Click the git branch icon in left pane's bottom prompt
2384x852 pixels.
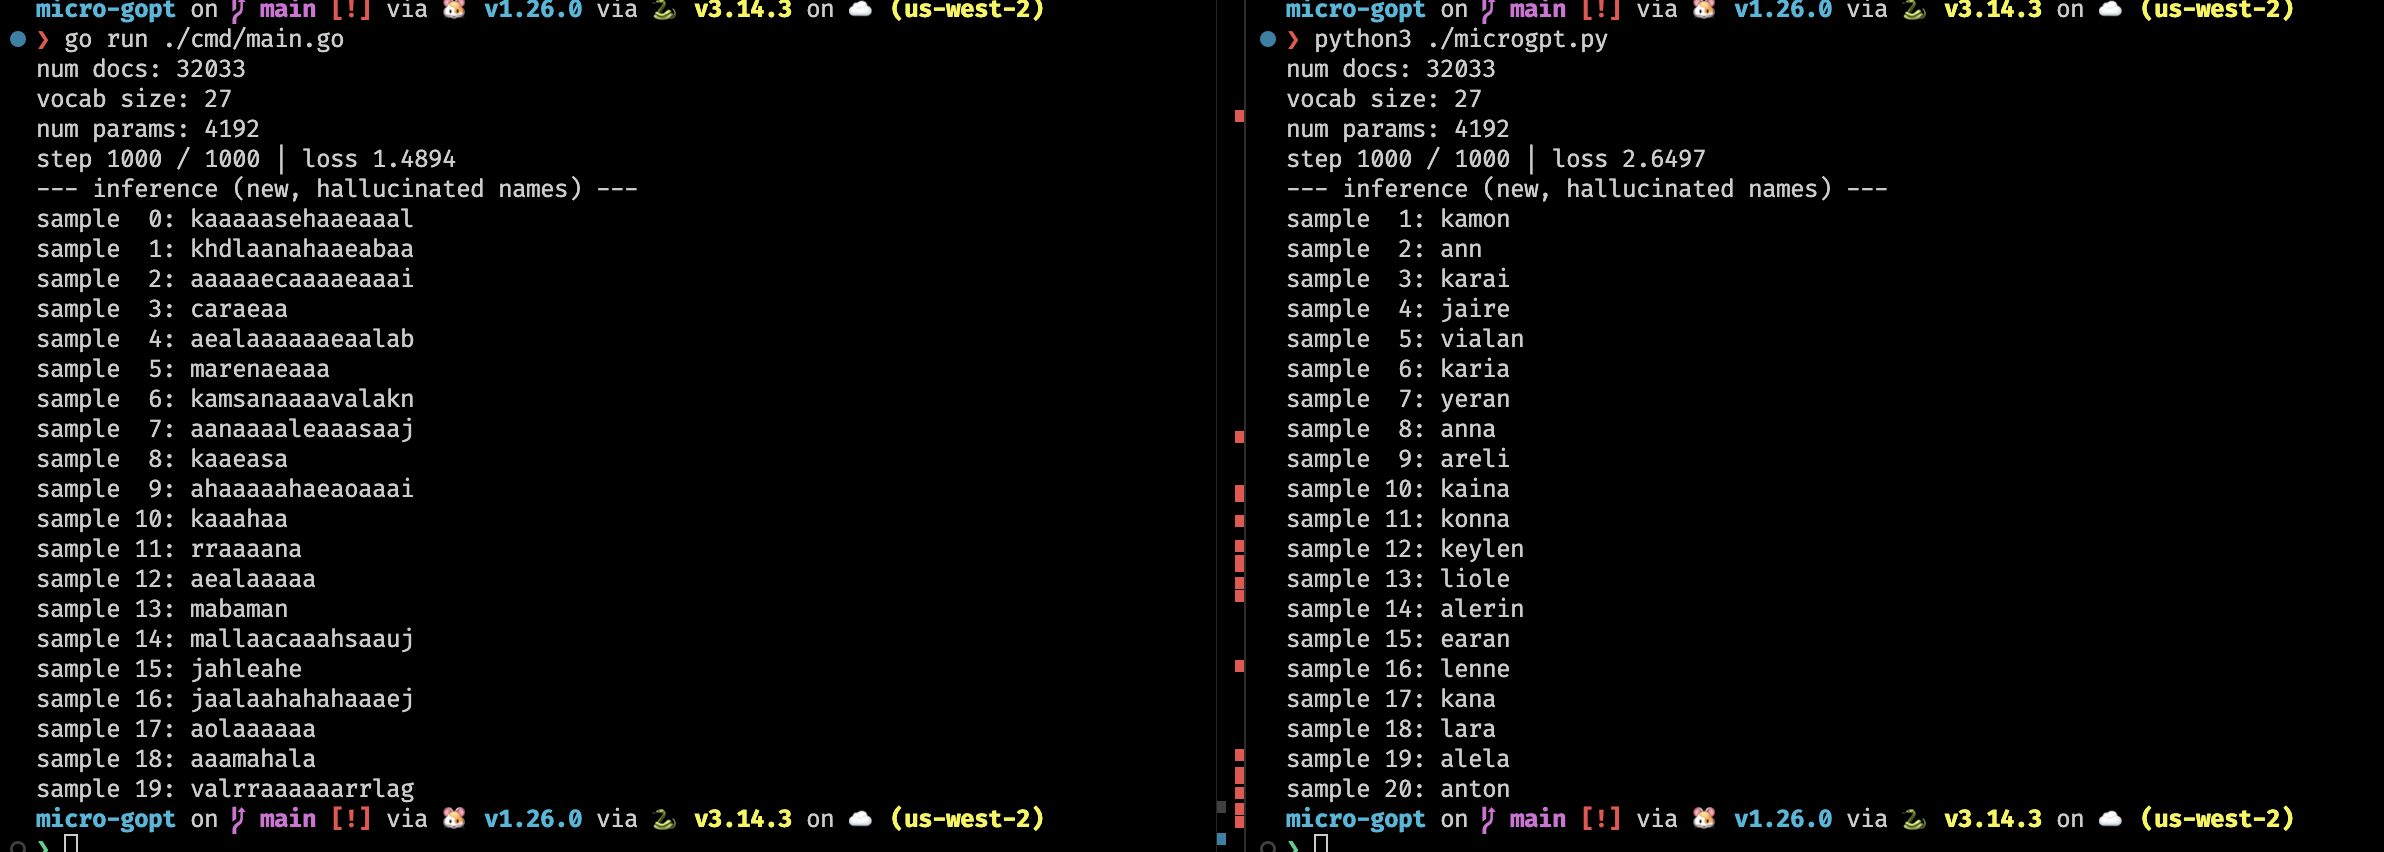238,819
